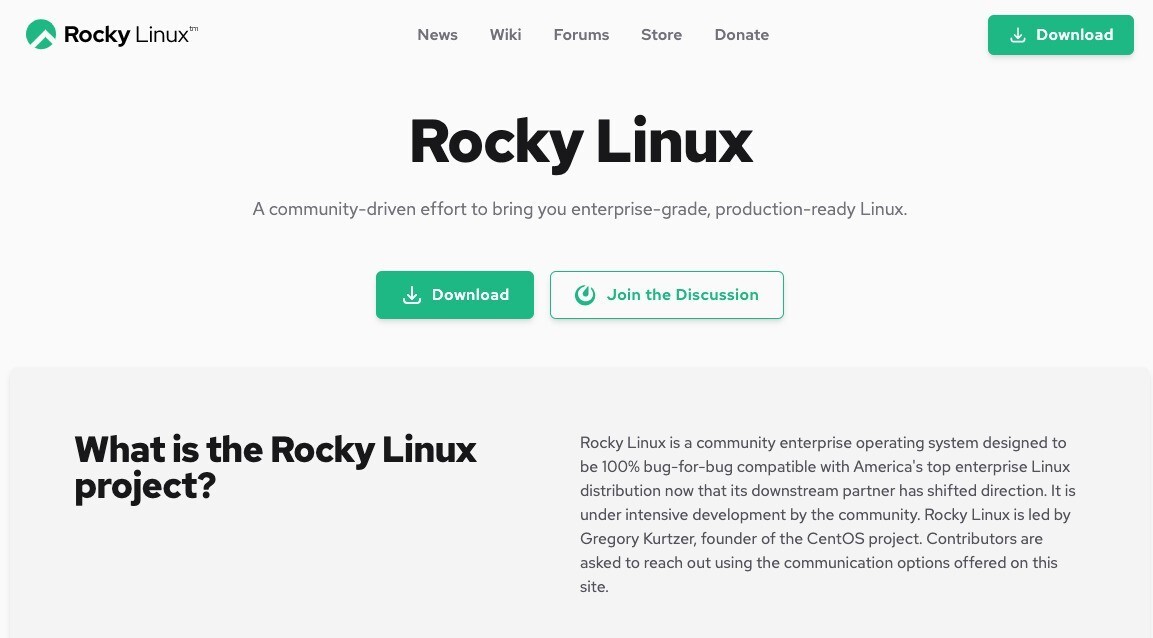Click the trademark symbol beside the header logo
Viewport: 1153px width, 638px height.
[194, 29]
